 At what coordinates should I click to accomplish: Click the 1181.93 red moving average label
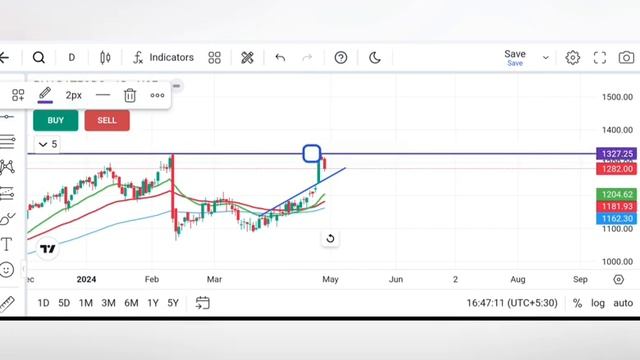pyautogui.click(x=616, y=207)
